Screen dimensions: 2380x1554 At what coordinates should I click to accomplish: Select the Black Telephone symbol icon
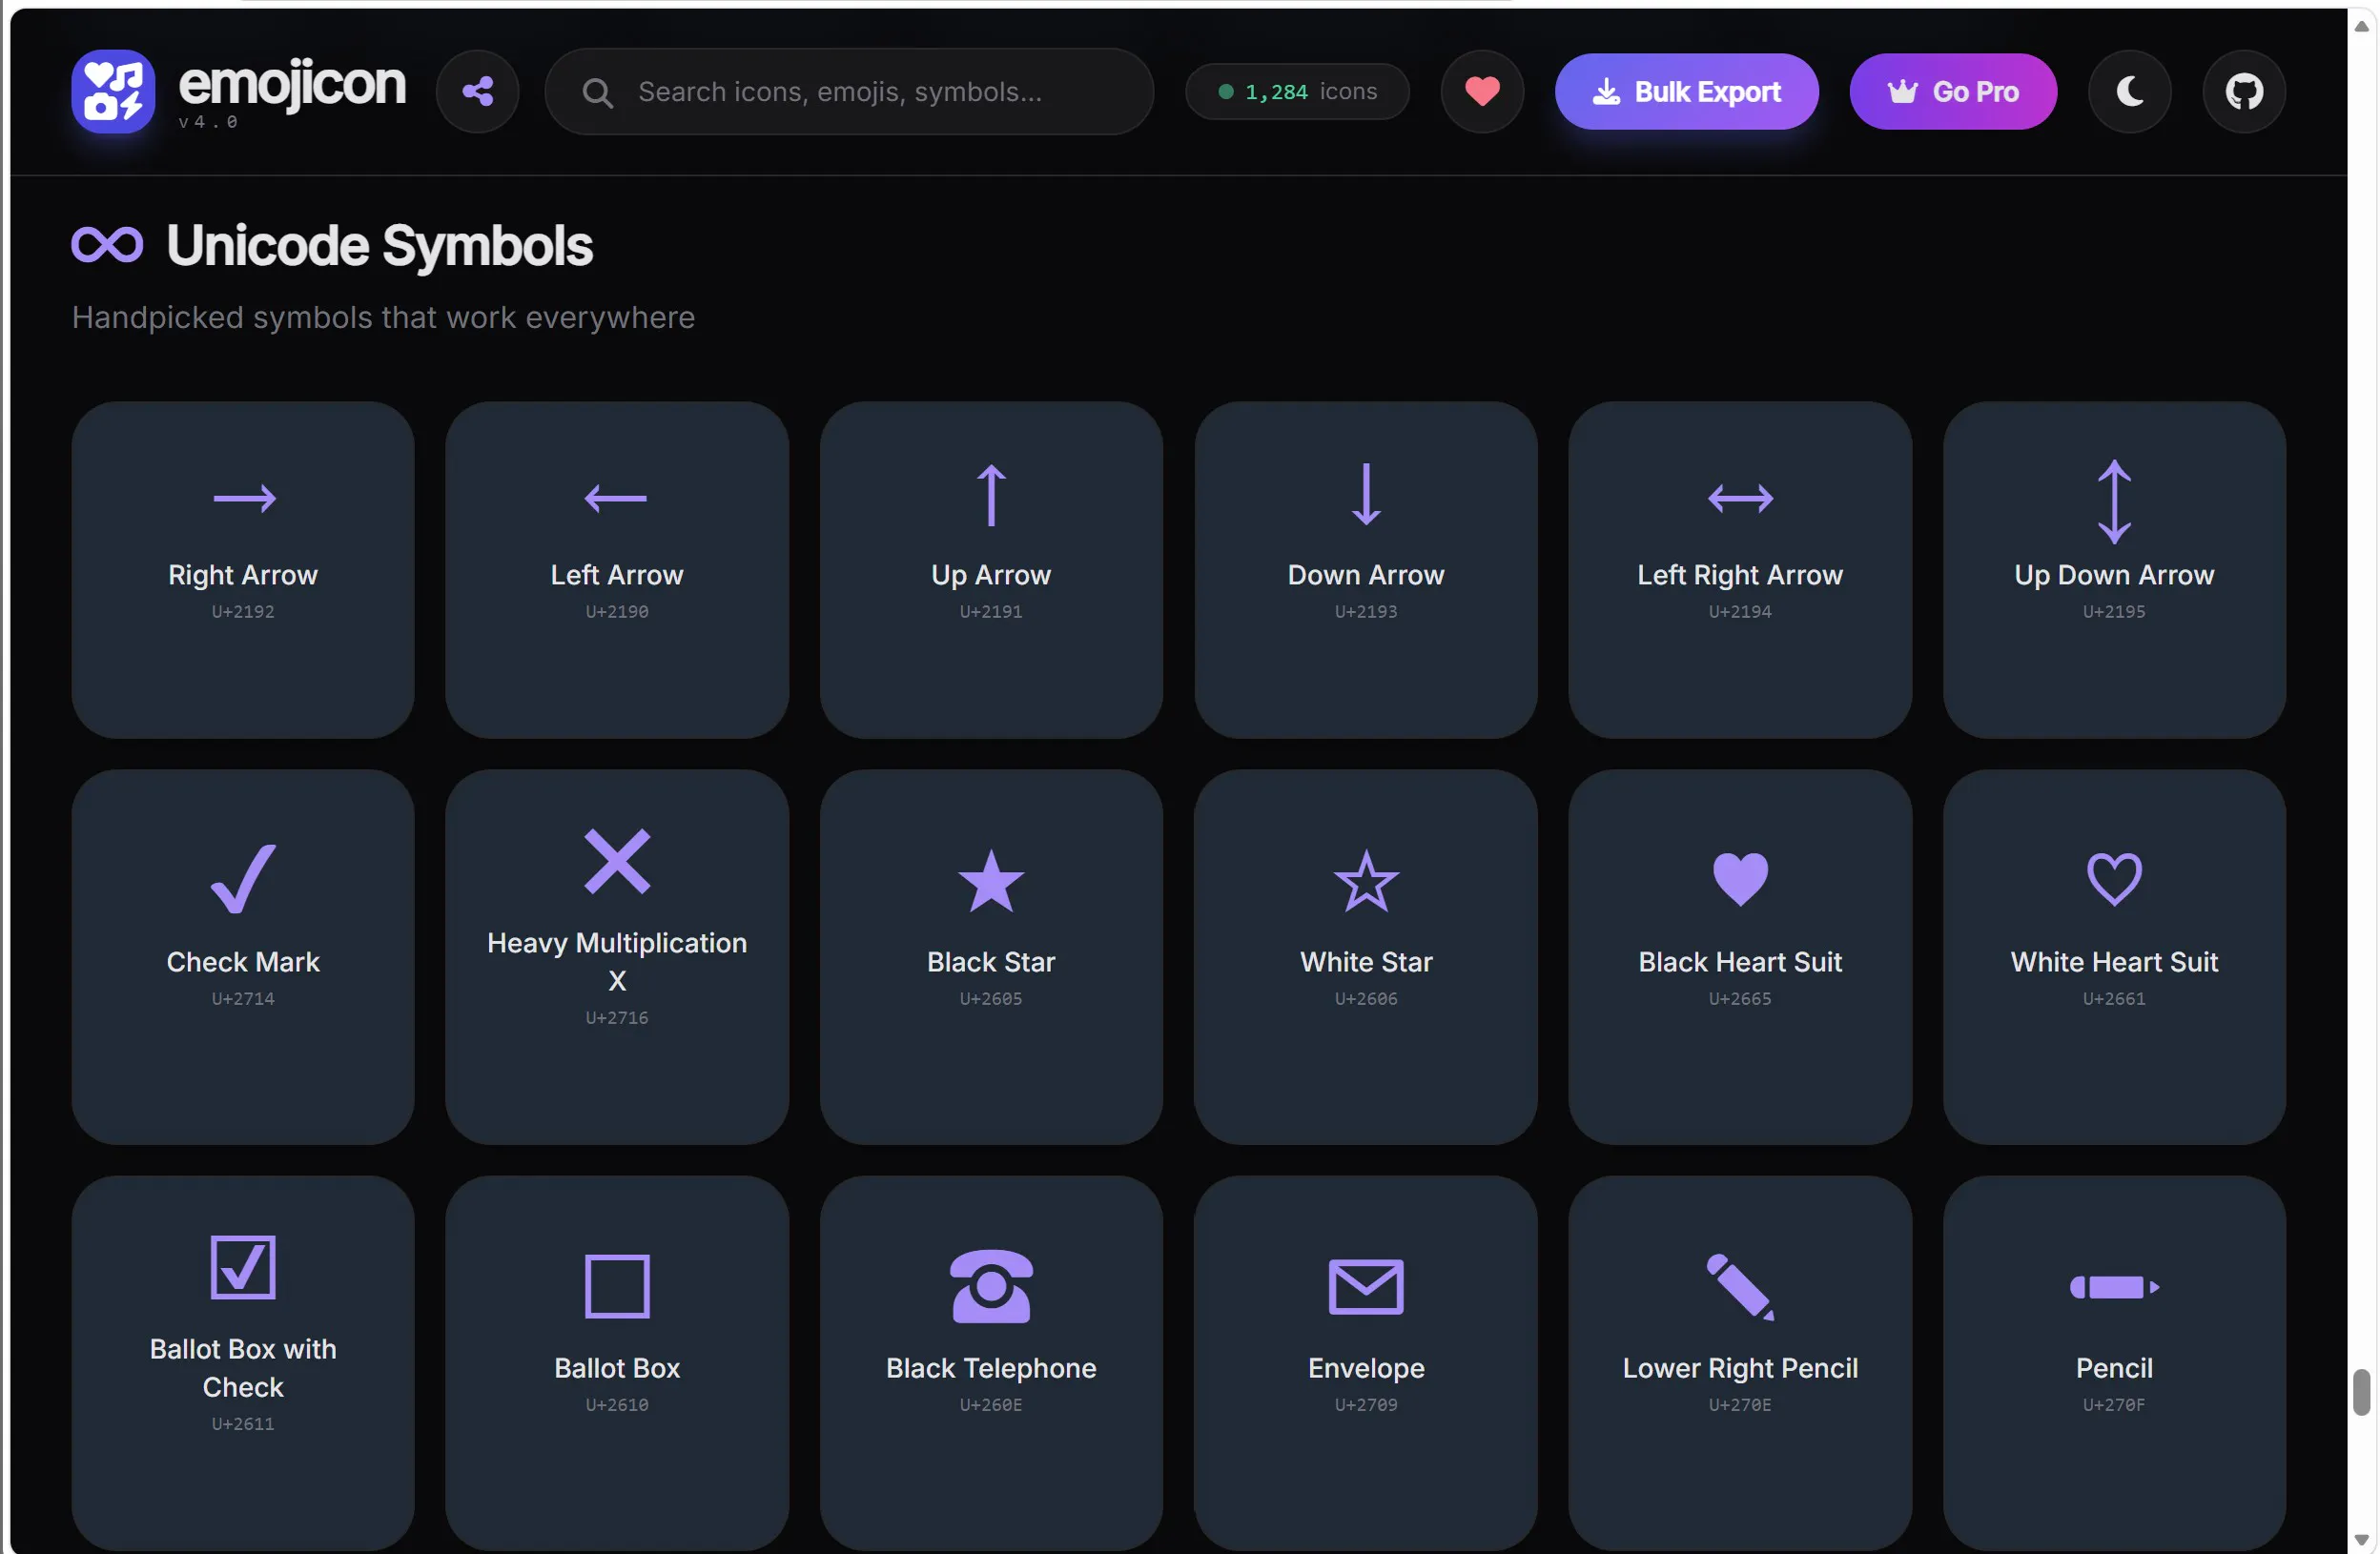[x=991, y=1286]
